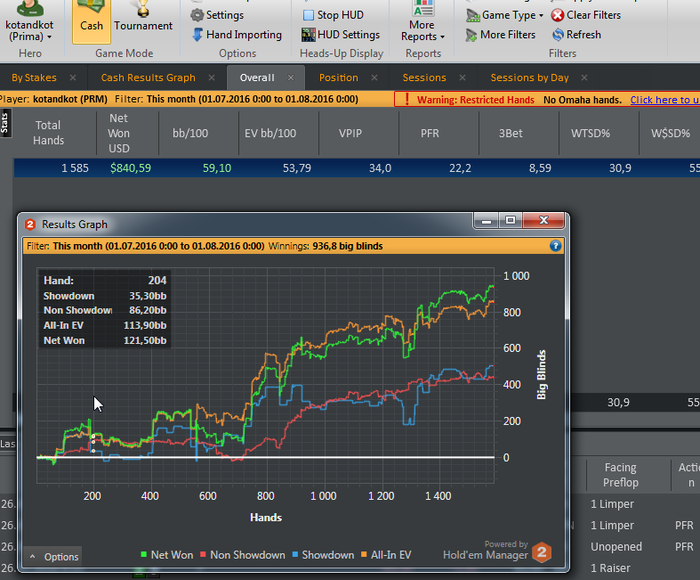Click the Results Graph window logo icon

tap(30, 224)
